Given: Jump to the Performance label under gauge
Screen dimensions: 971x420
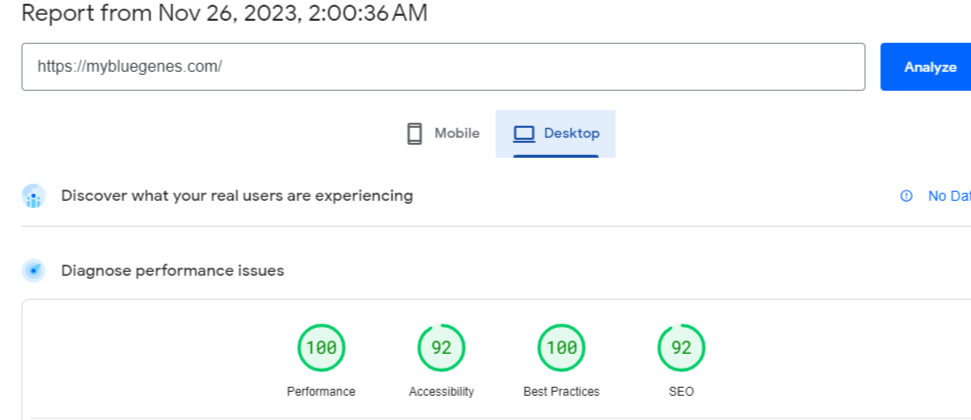Looking at the screenshot, I should [321, 392].
